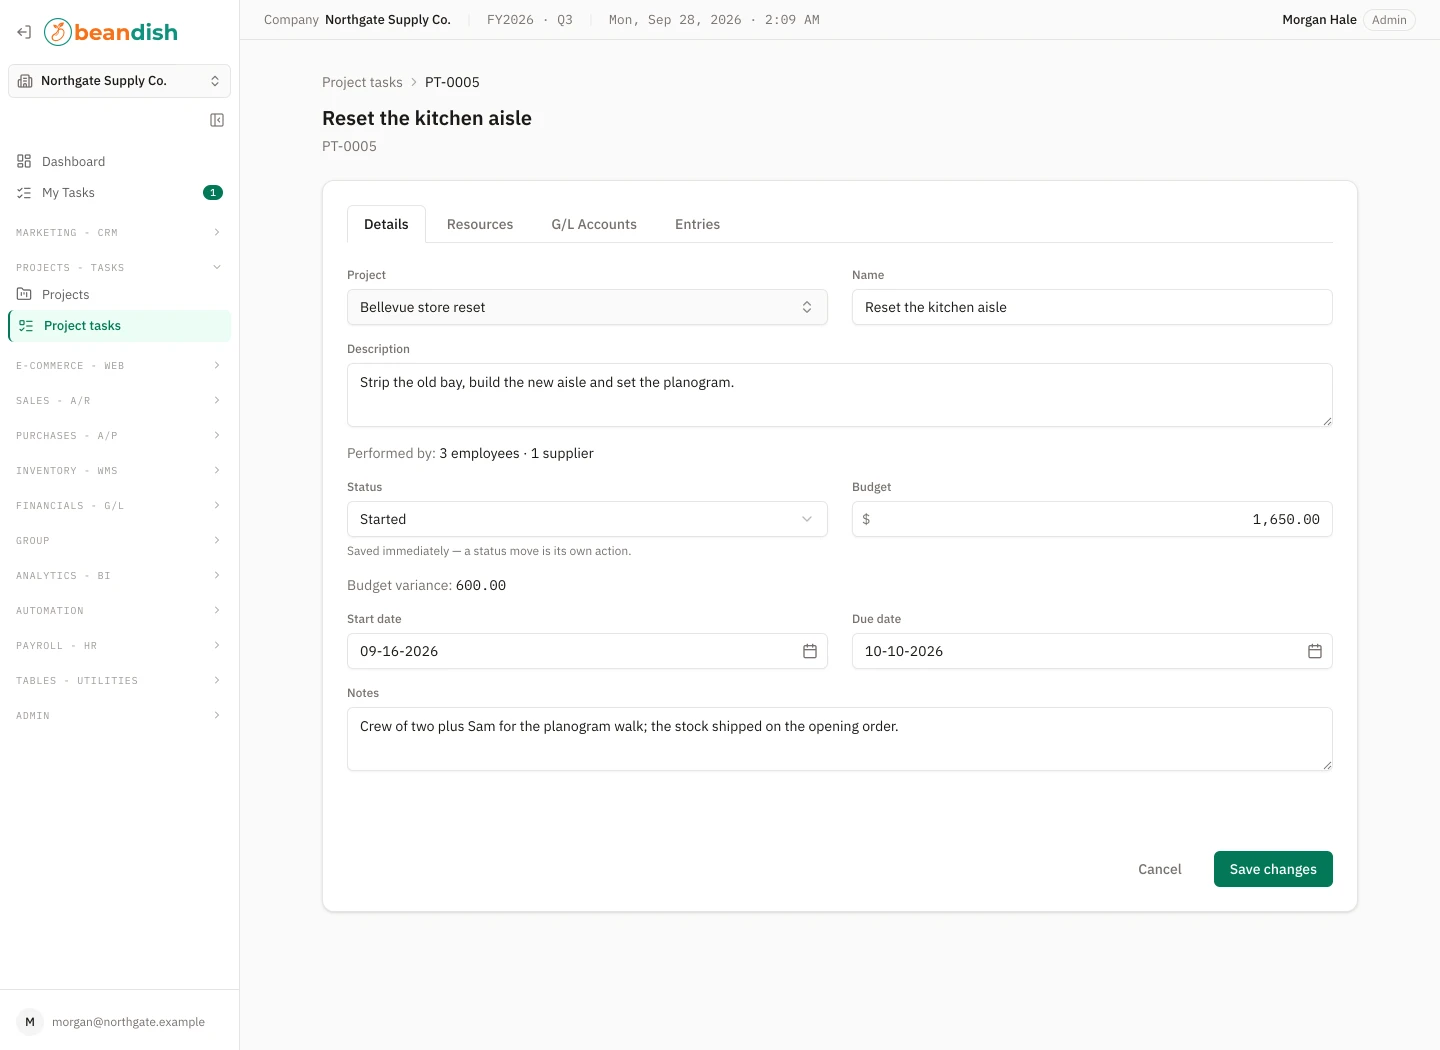Expand the Admin section
The image size is (1440, 1050).
click(119, 716)
